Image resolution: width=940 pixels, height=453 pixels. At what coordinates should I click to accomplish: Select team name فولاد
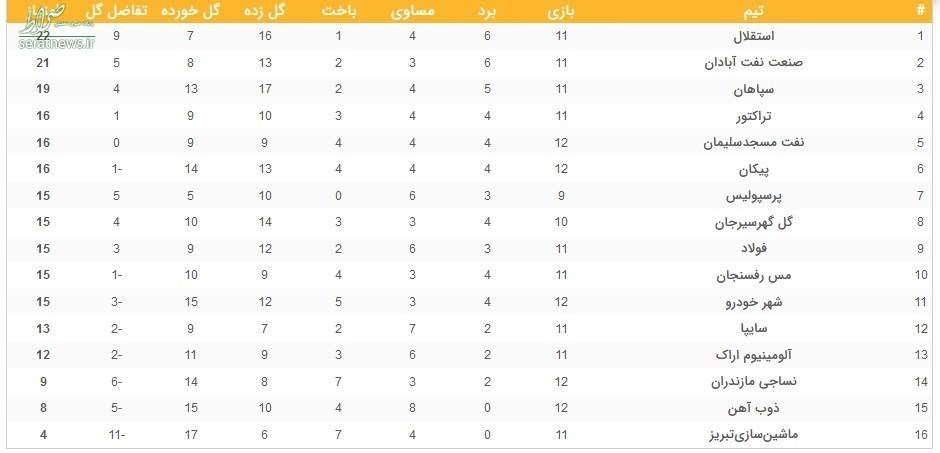(754, 249)
